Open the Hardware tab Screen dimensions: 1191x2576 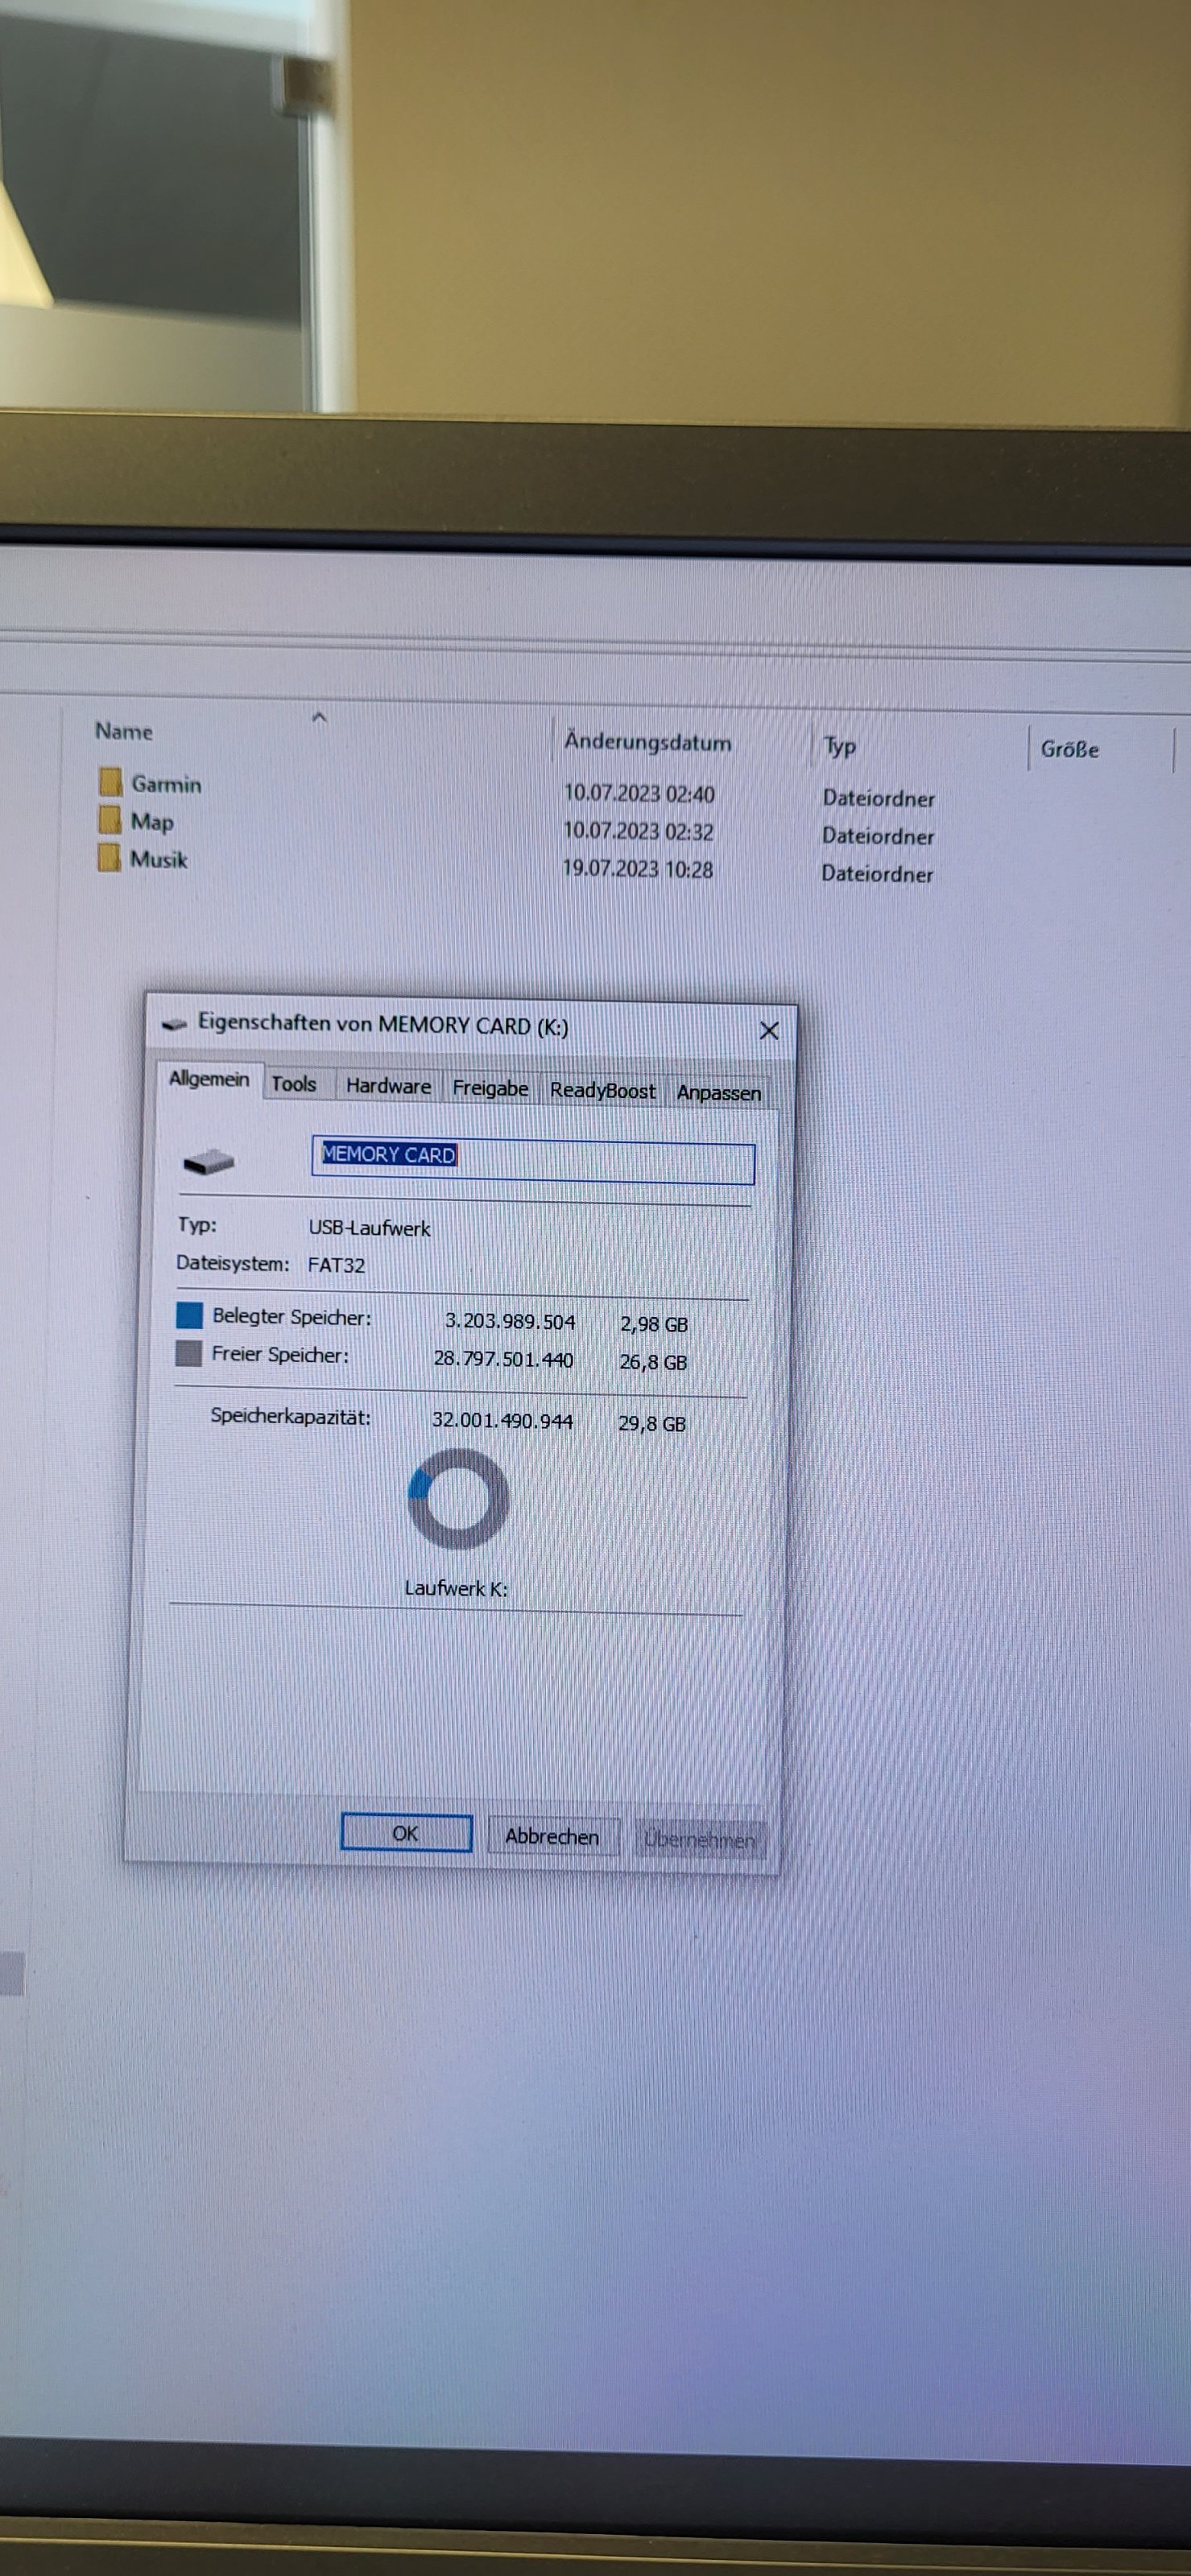pyautogui.click(x=388, y=1086)
